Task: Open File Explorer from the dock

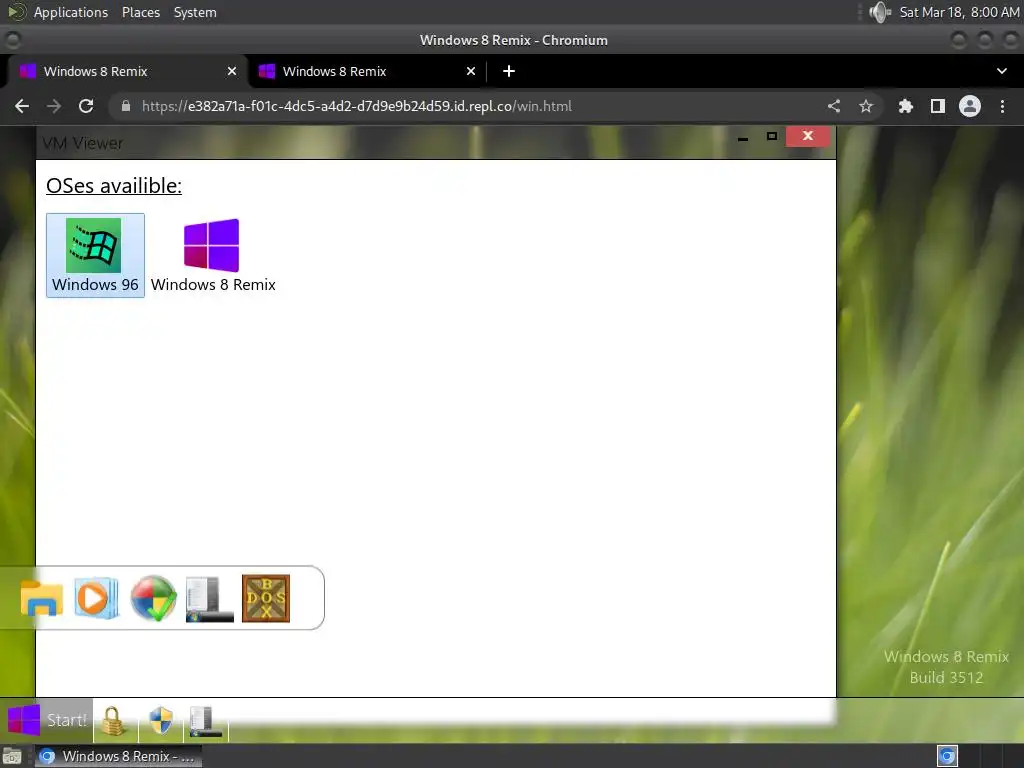Action: pos(42,598)
